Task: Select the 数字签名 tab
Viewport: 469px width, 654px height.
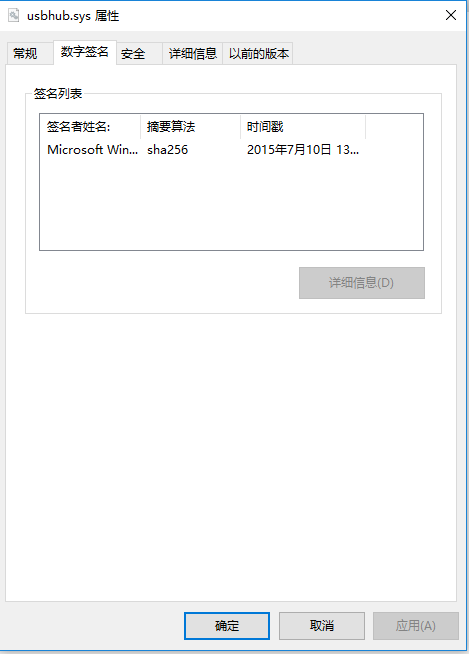Action: point(85,52)
